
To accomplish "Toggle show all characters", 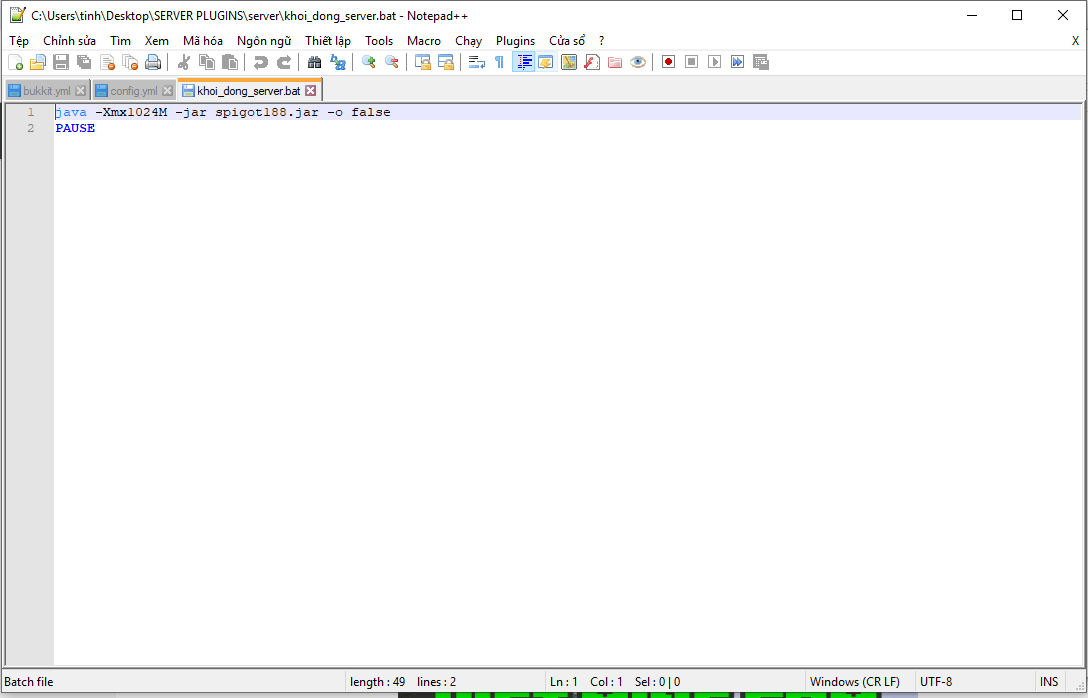I will click(497, 61).
